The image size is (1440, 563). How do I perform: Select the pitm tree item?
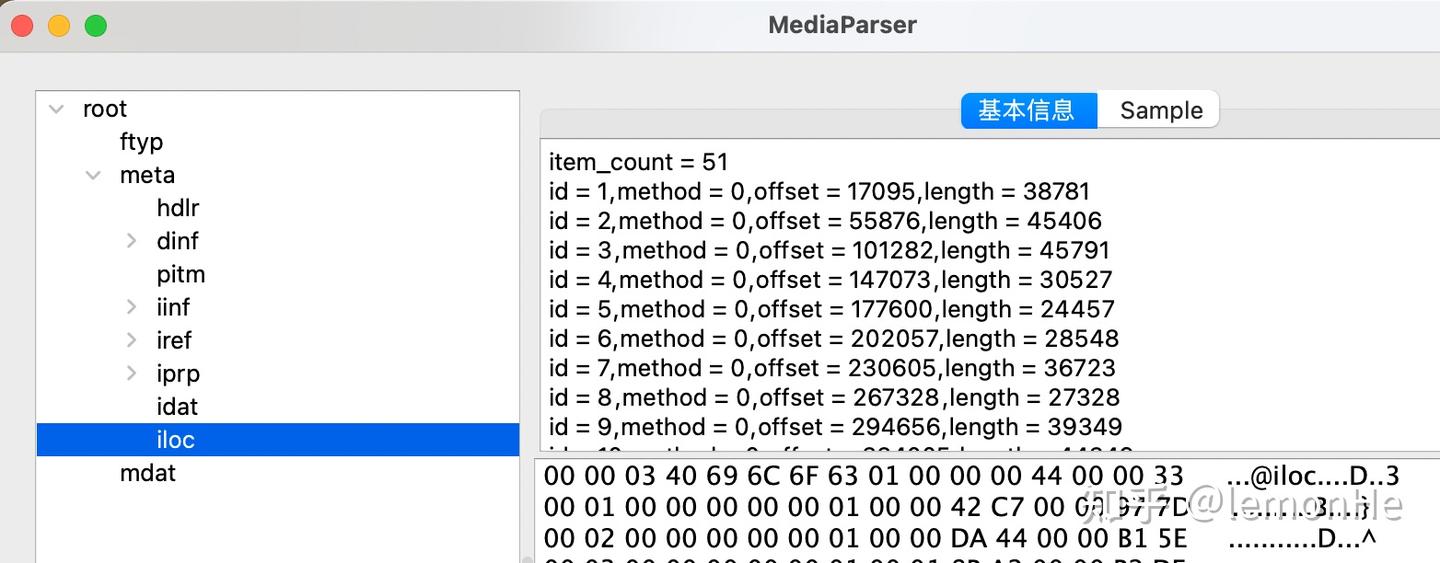(x=181, y=274)
